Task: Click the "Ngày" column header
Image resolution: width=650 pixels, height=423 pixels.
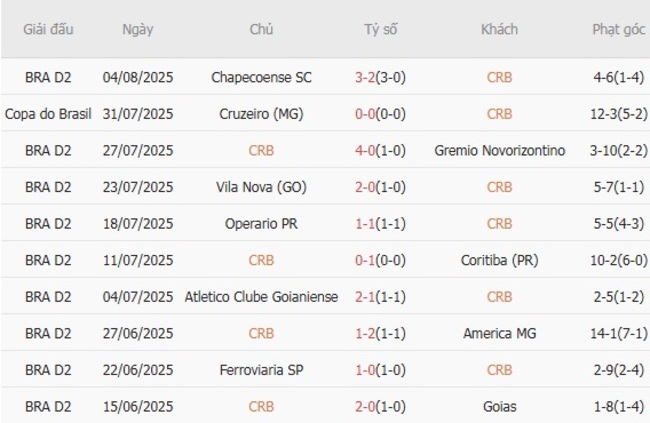Action: pyautogui.click(x=138, y=30)
